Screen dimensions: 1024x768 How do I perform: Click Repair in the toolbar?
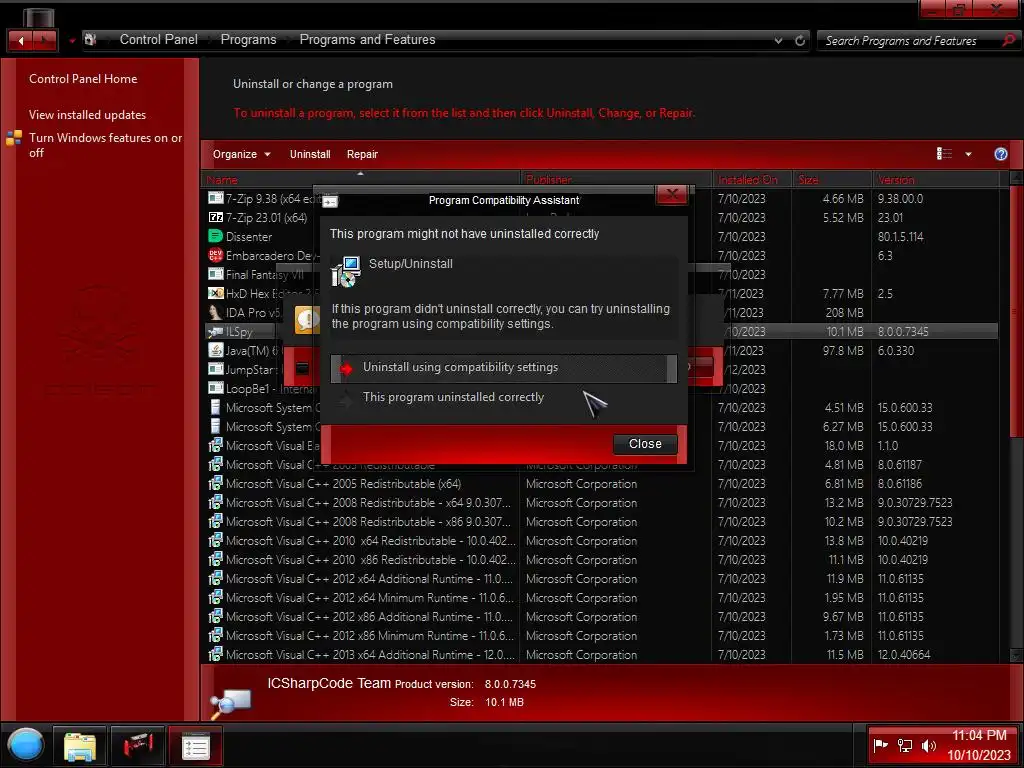tap(362, 154)
